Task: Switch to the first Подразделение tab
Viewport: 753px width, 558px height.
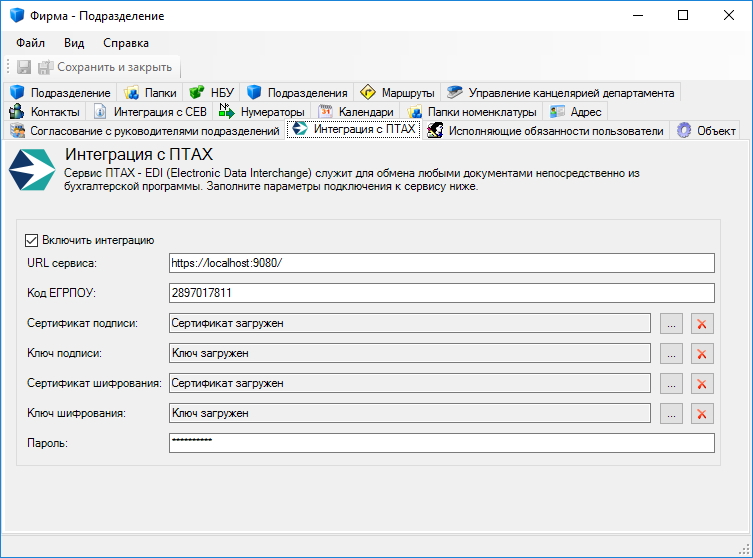Action: coord(60,92)
